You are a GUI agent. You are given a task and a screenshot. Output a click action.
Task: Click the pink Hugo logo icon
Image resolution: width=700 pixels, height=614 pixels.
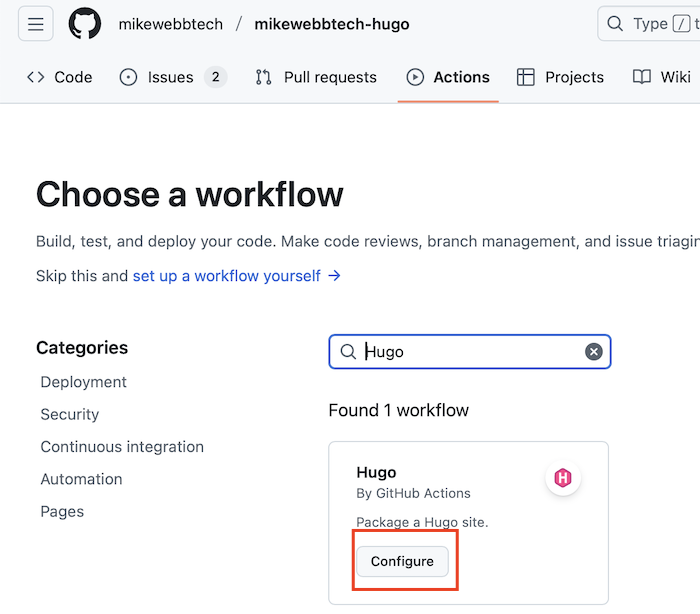563,478
